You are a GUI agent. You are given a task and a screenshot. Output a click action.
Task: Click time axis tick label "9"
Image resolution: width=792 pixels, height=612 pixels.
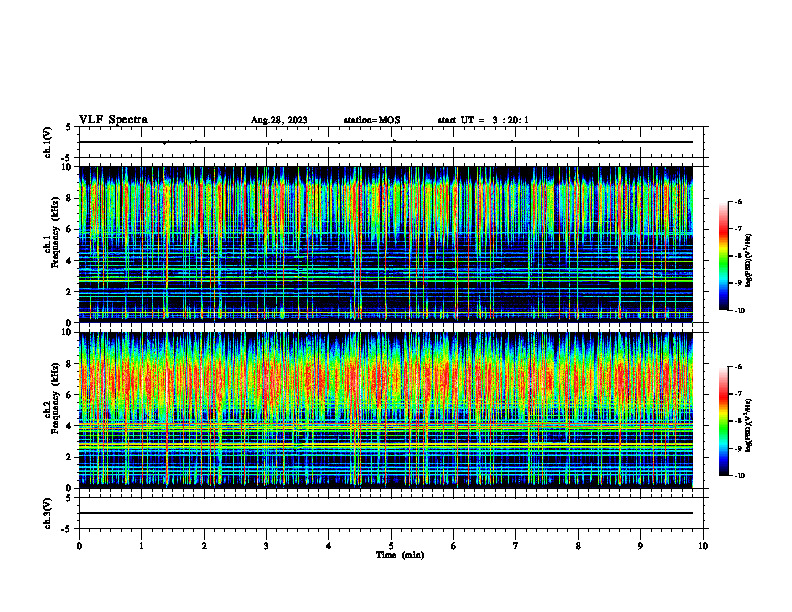point(640,546)
